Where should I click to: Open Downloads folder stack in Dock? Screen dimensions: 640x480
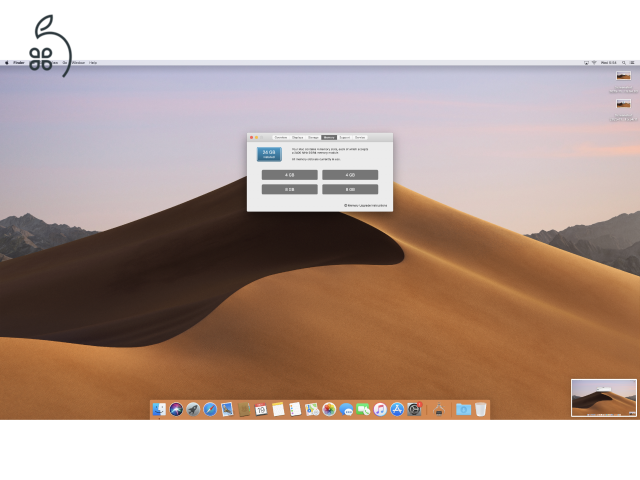pyautogui.click(x=463, y=409)
